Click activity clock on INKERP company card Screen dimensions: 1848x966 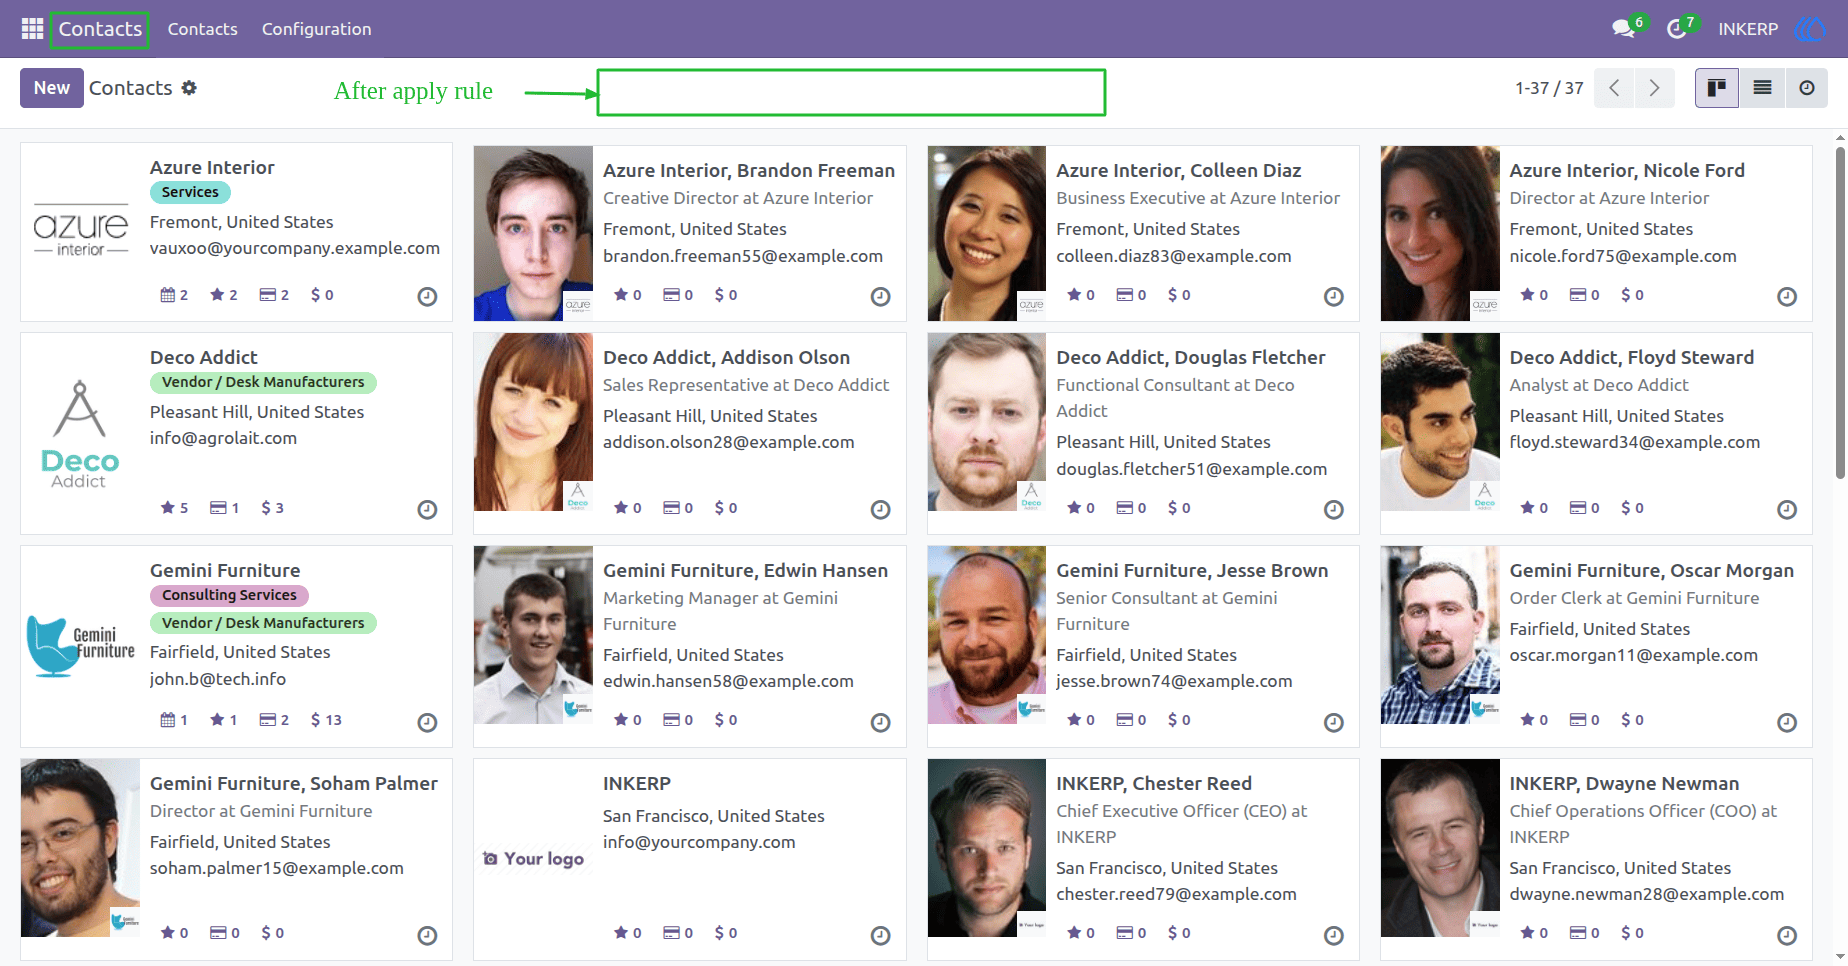point(880,935)
